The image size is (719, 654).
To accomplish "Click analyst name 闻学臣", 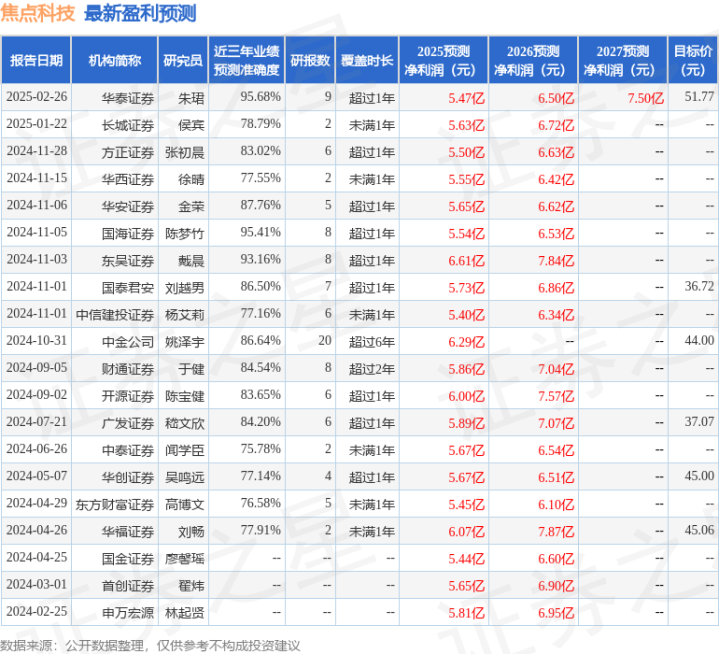I will pos(185,450).
